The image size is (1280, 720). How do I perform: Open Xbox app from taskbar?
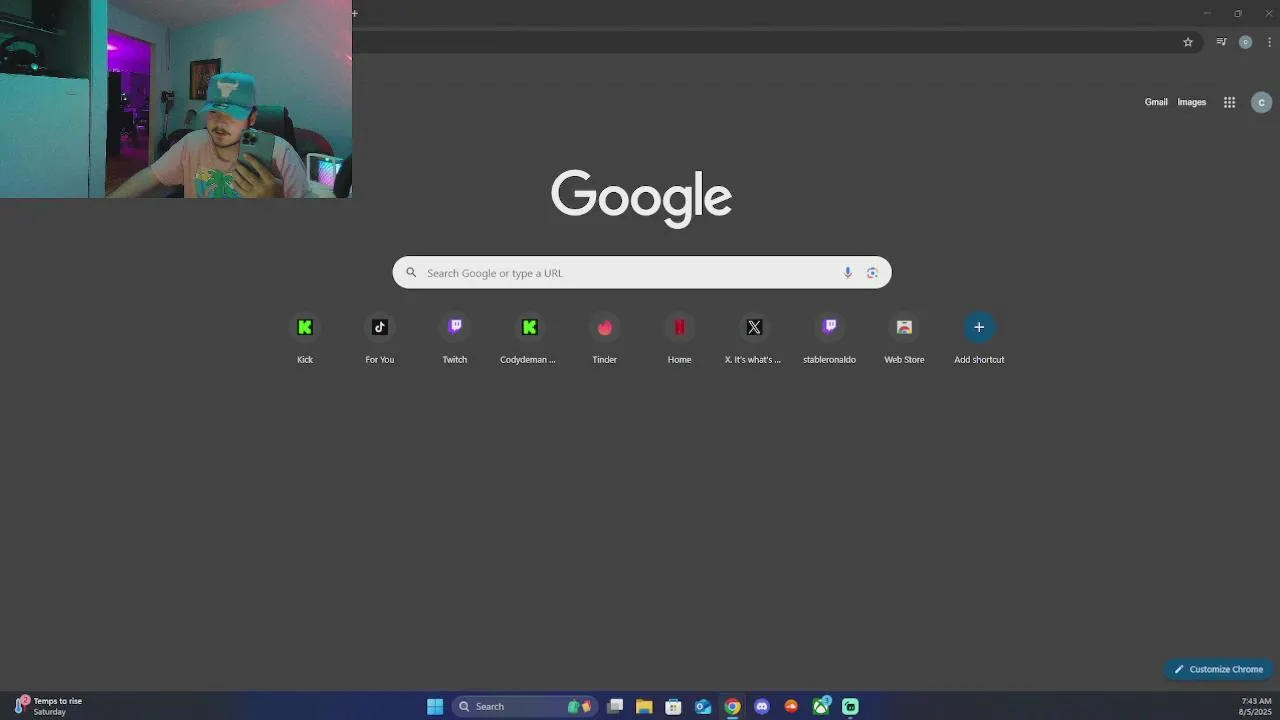click(x=821, y=706)
